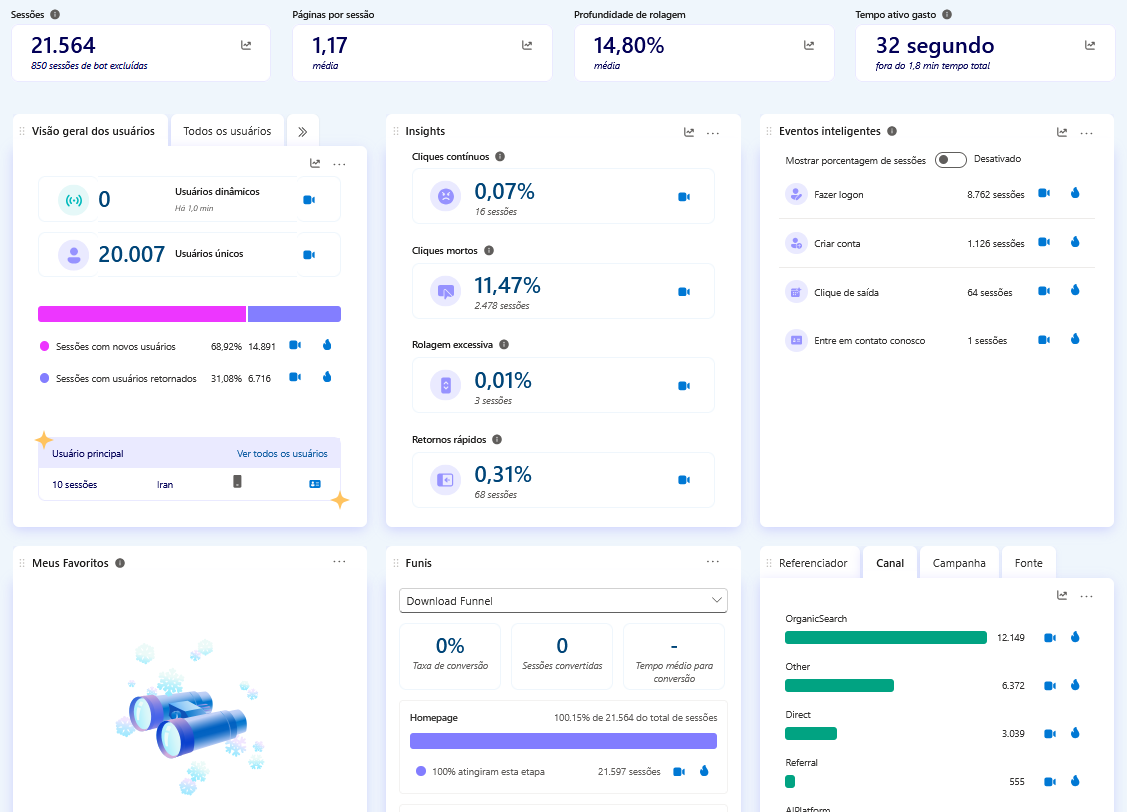Open trend chart in Insights panel

(x=689, y=132)
